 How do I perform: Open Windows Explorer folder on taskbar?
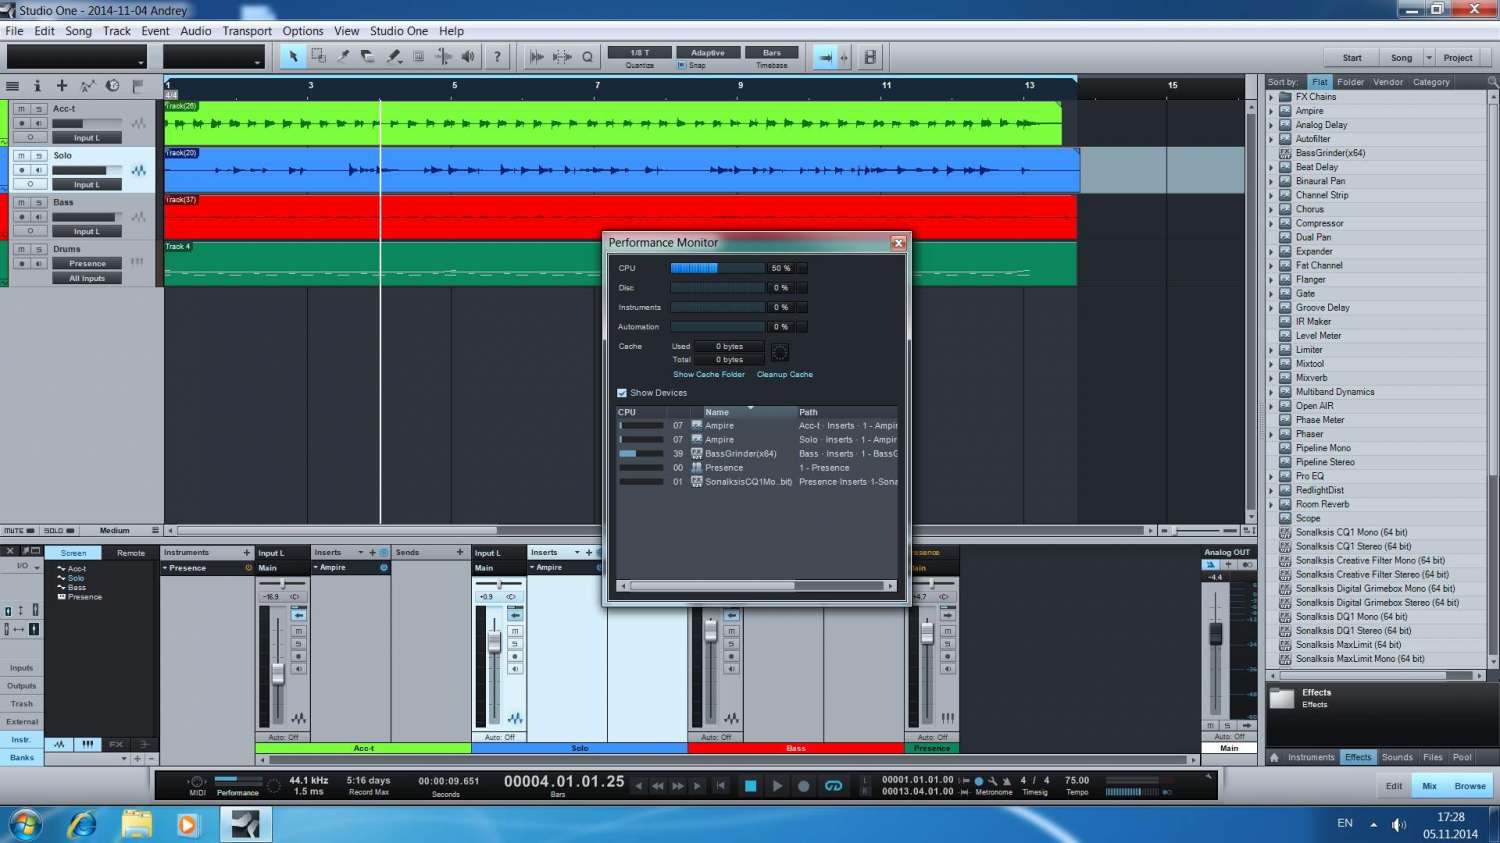pos(136,825)
